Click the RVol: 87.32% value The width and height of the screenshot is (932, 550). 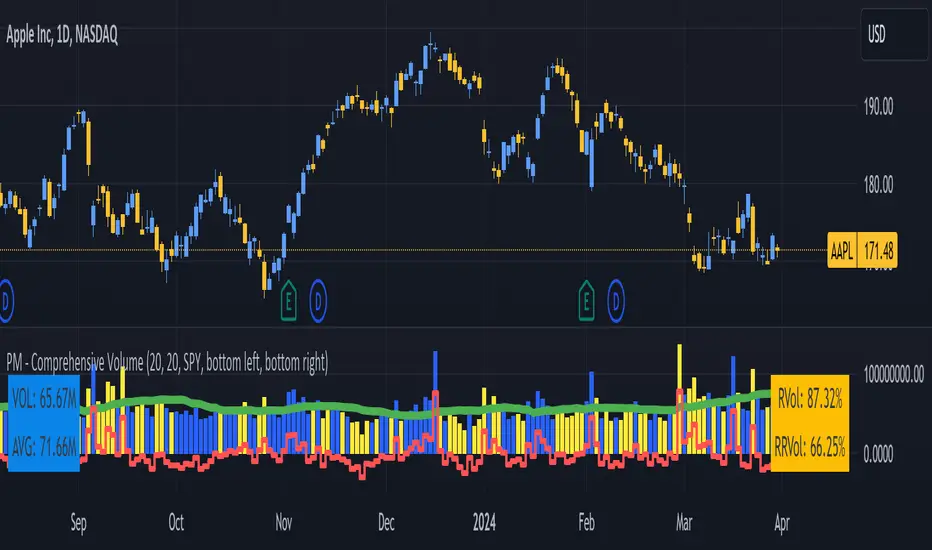tap(810, 399)
